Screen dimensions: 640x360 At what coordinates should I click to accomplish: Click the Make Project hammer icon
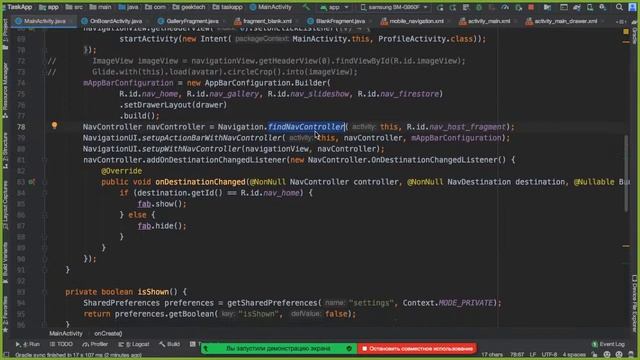305,7
